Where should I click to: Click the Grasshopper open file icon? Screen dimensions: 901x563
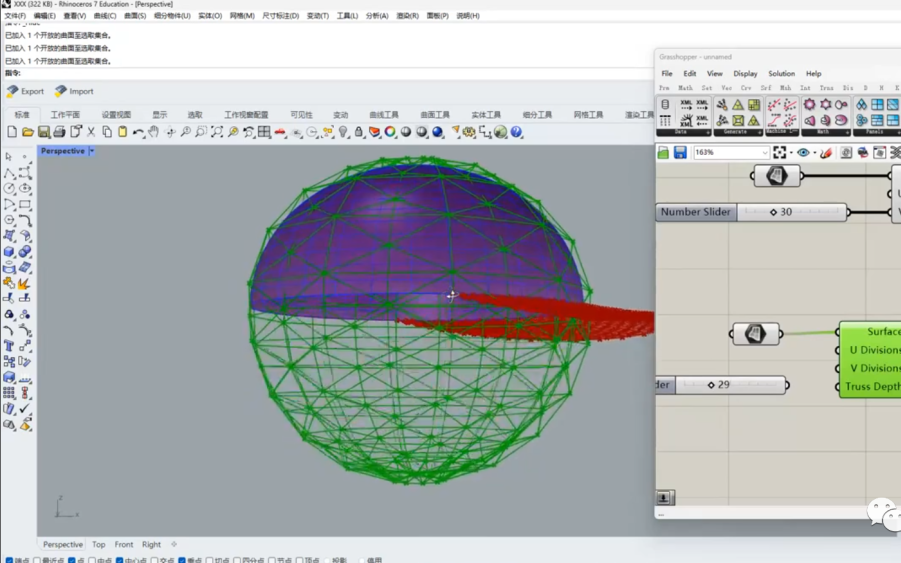(663, 153)
